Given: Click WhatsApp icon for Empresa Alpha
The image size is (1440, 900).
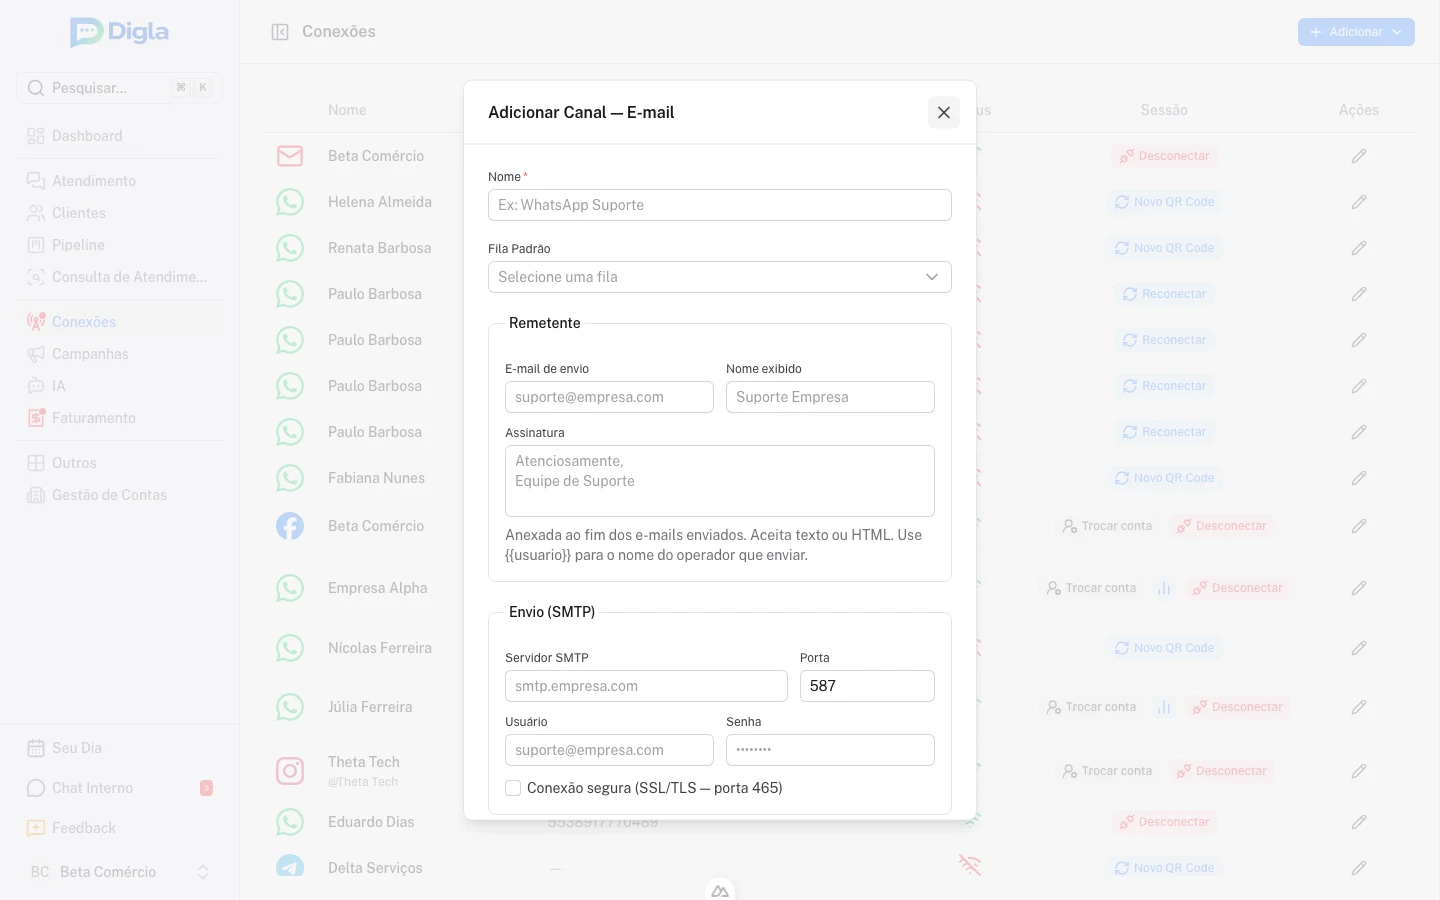Looking at the screenshot, I should coord(290,588).
